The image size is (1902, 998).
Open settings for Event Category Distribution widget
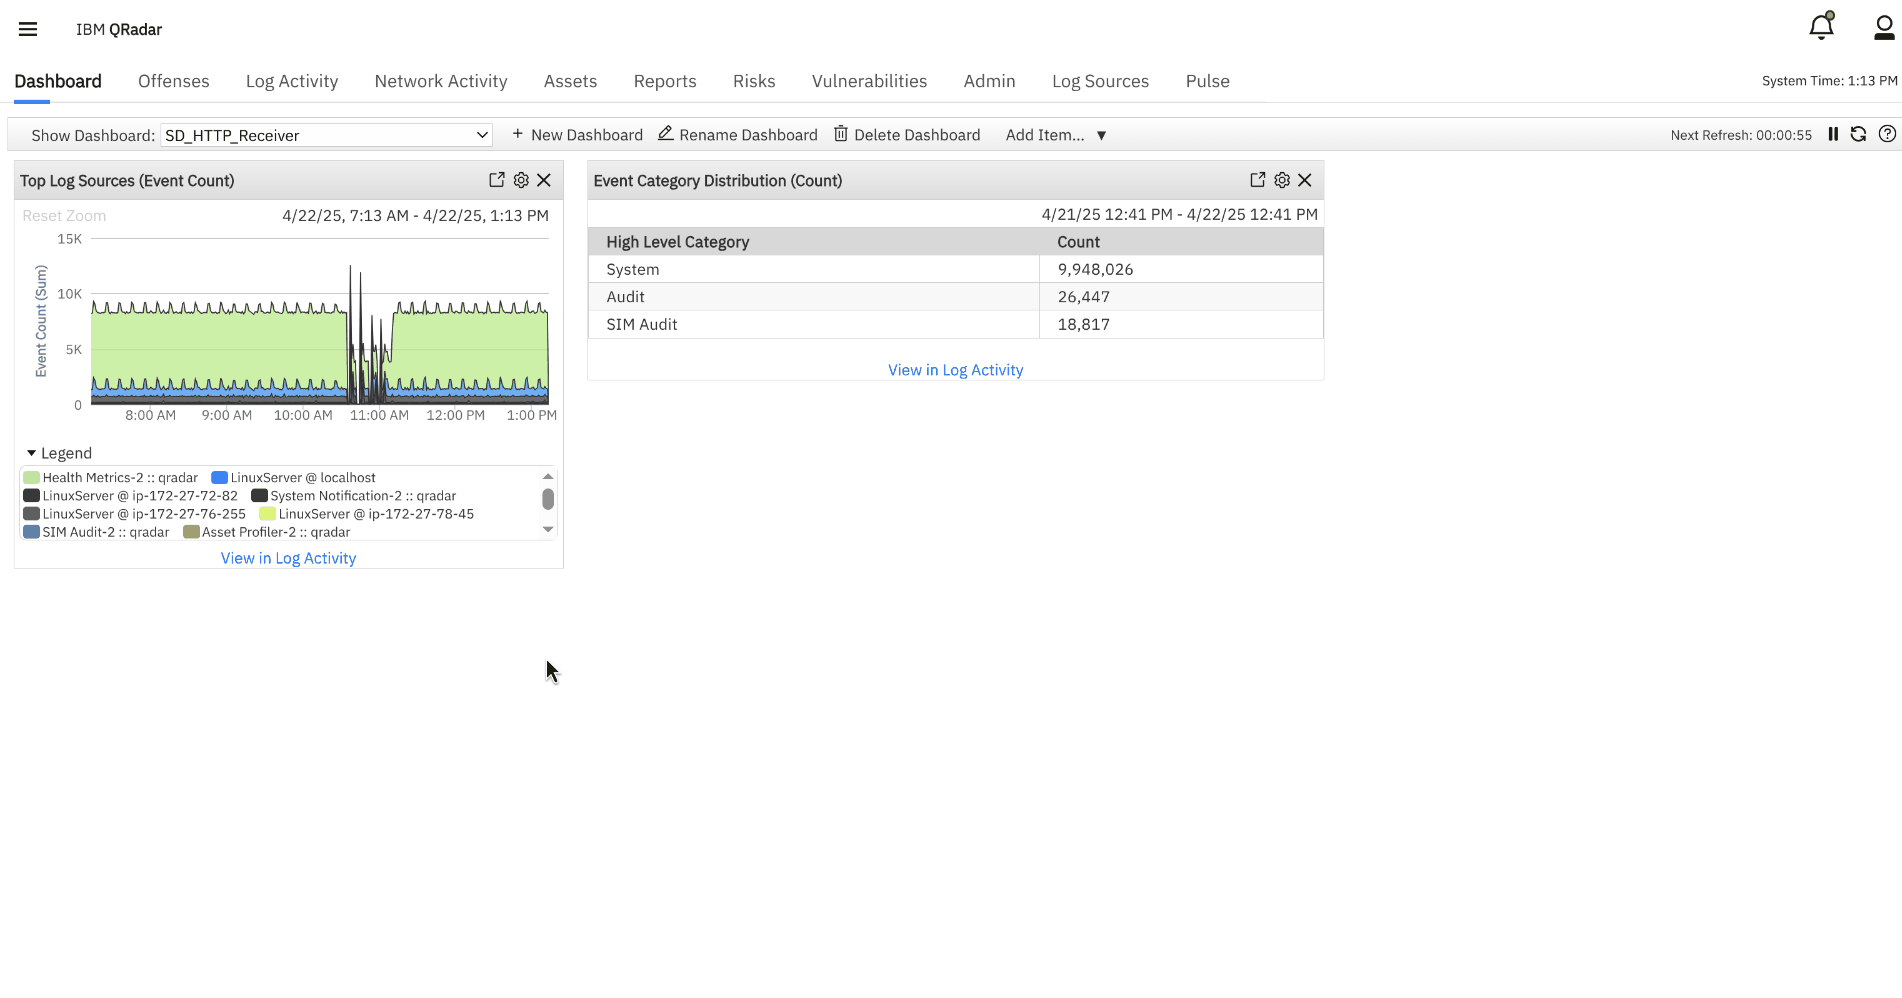pos(1282,180)
